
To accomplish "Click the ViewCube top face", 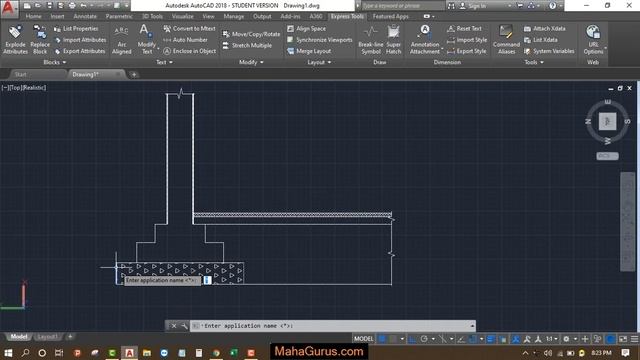I will tap(607, 121).
